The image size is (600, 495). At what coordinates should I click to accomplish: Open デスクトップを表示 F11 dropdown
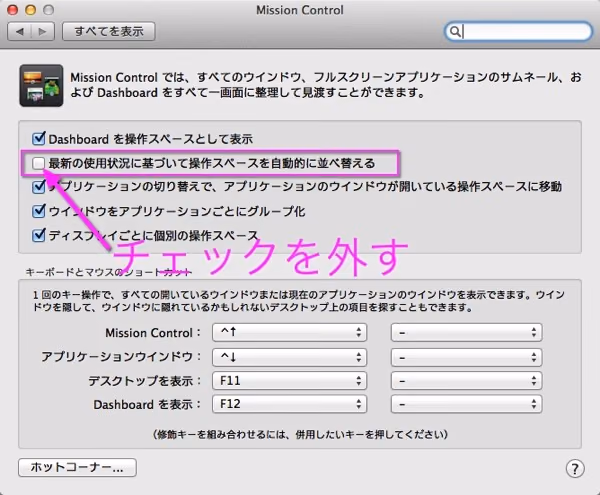pos(289,381)
